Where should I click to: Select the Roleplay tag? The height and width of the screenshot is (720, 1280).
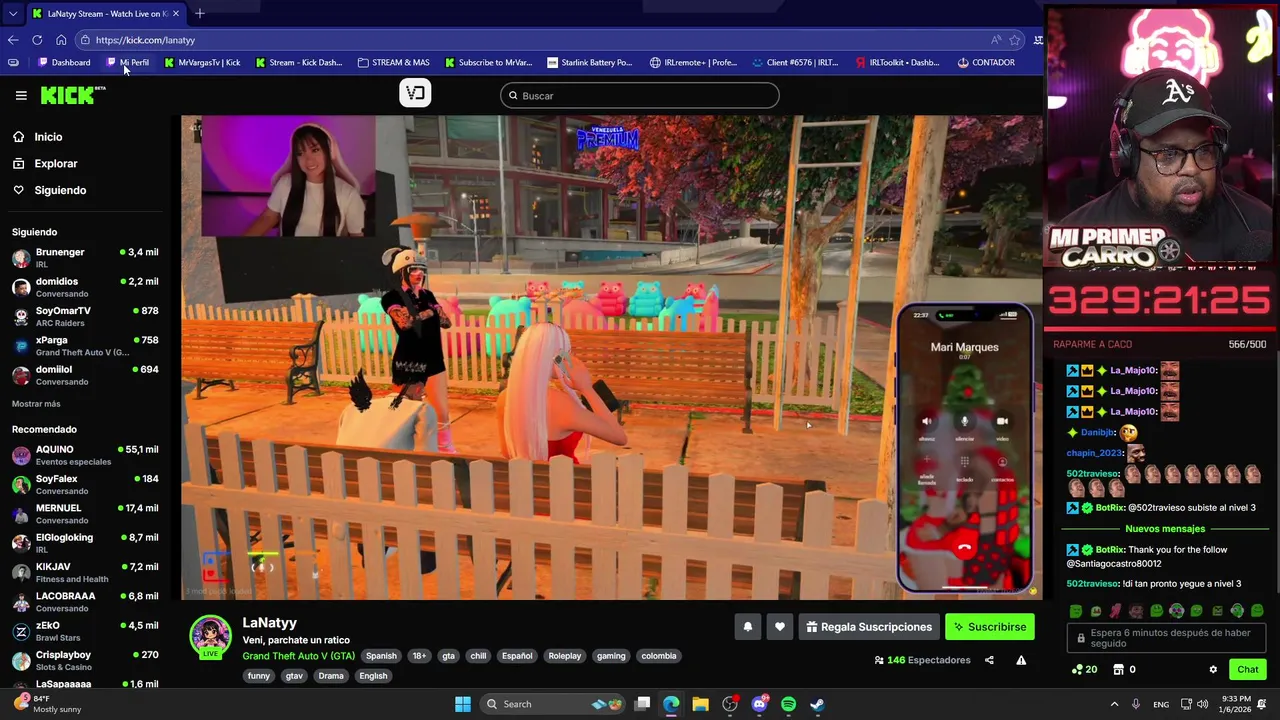point(564,656)
